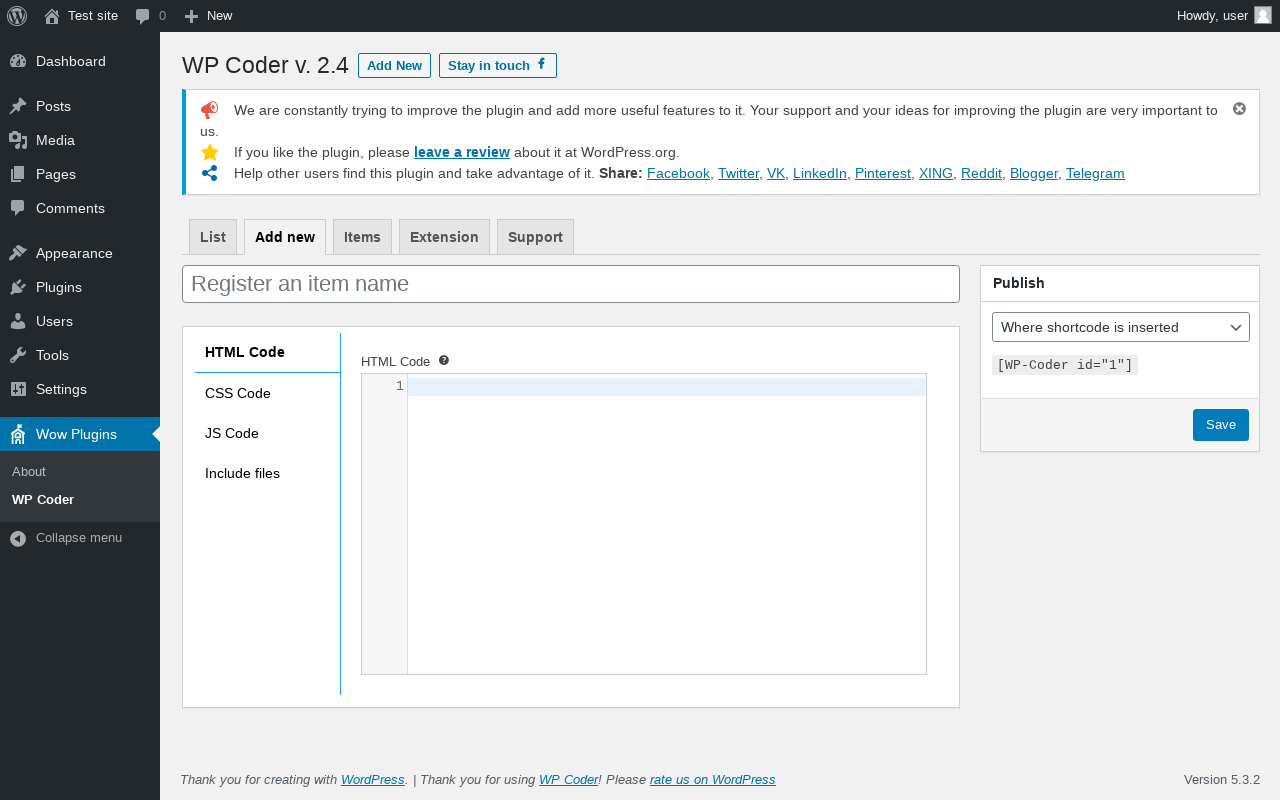This screenshot has width=1280, height=800.
Task: Click rate us on WordPress link
Action: [712, 779]
